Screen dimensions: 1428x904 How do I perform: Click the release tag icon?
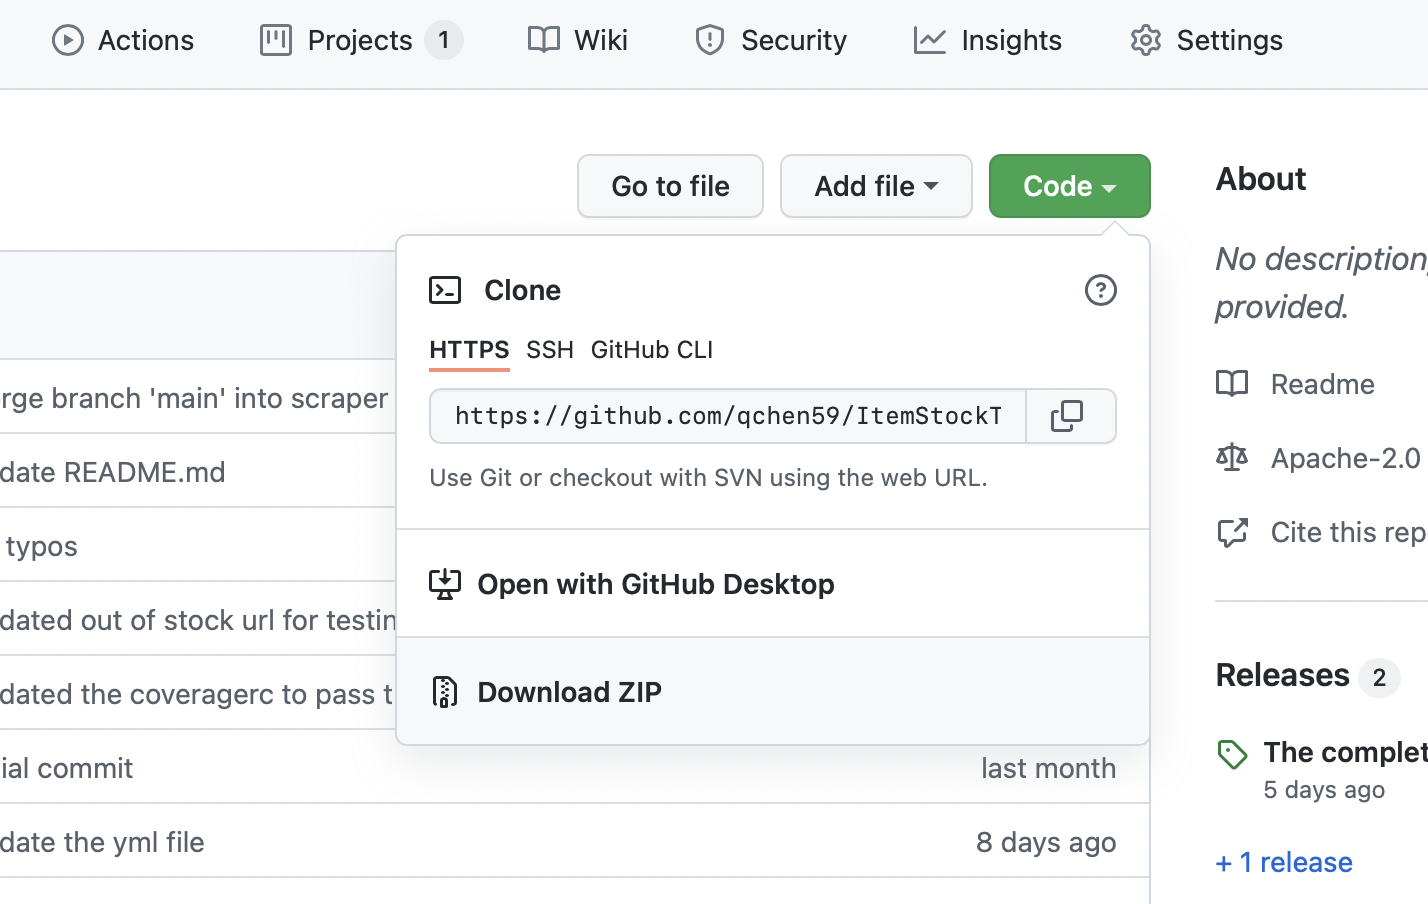(1232, 754)
